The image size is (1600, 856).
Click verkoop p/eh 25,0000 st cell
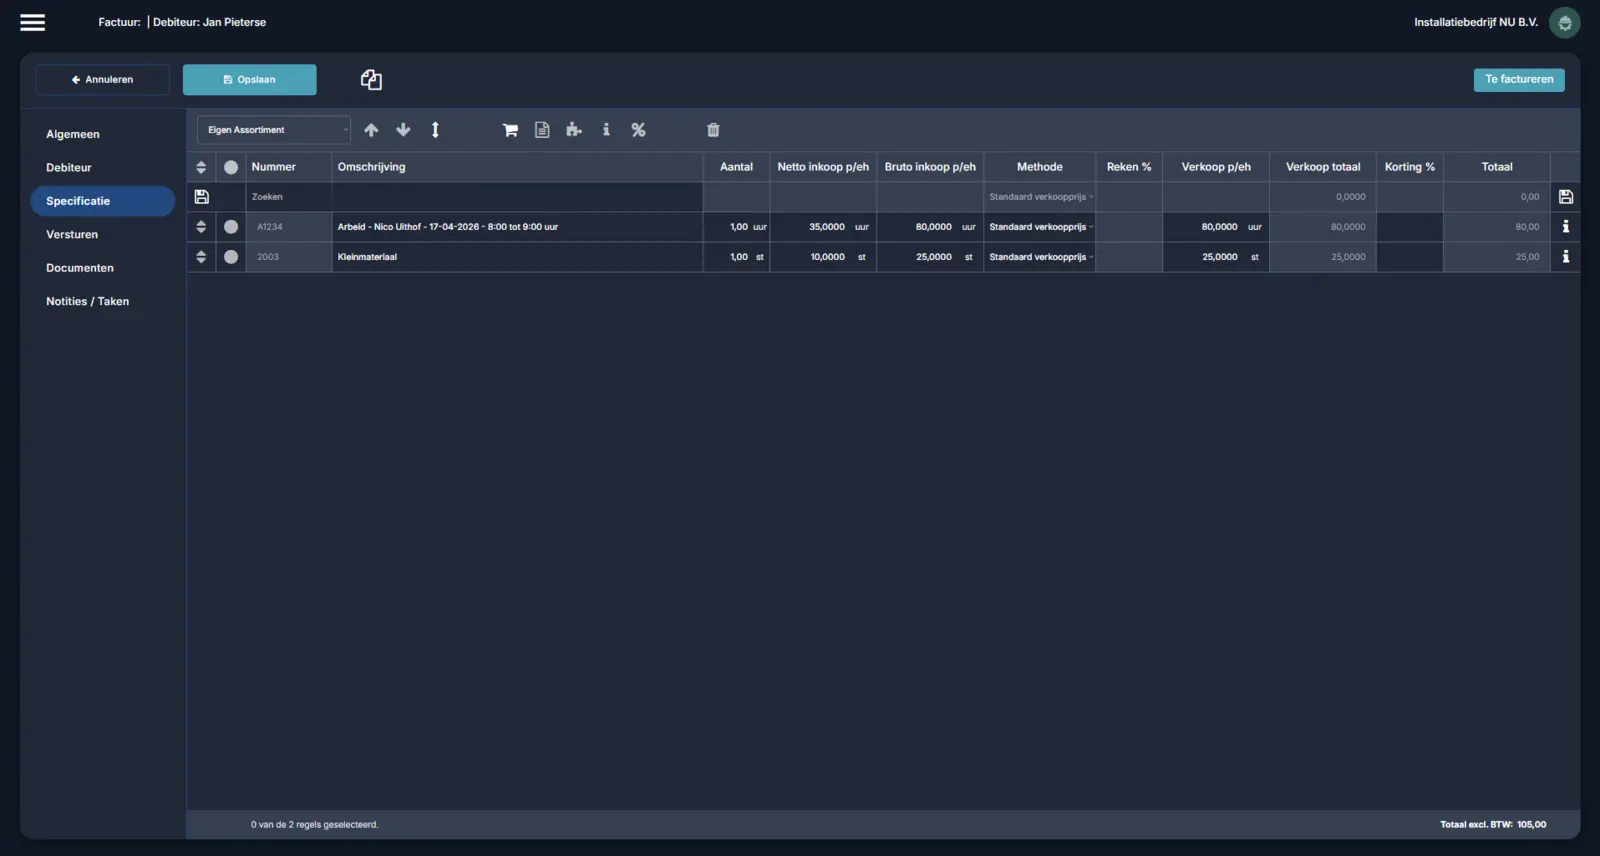1216,257
